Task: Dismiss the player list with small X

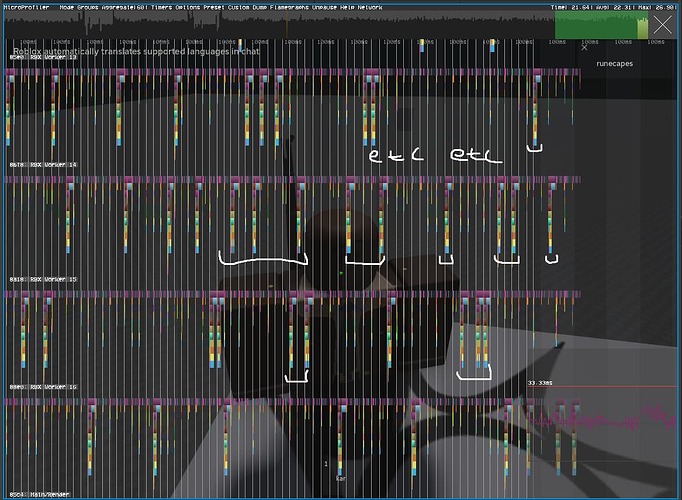Action: click(x=584, y=47)
